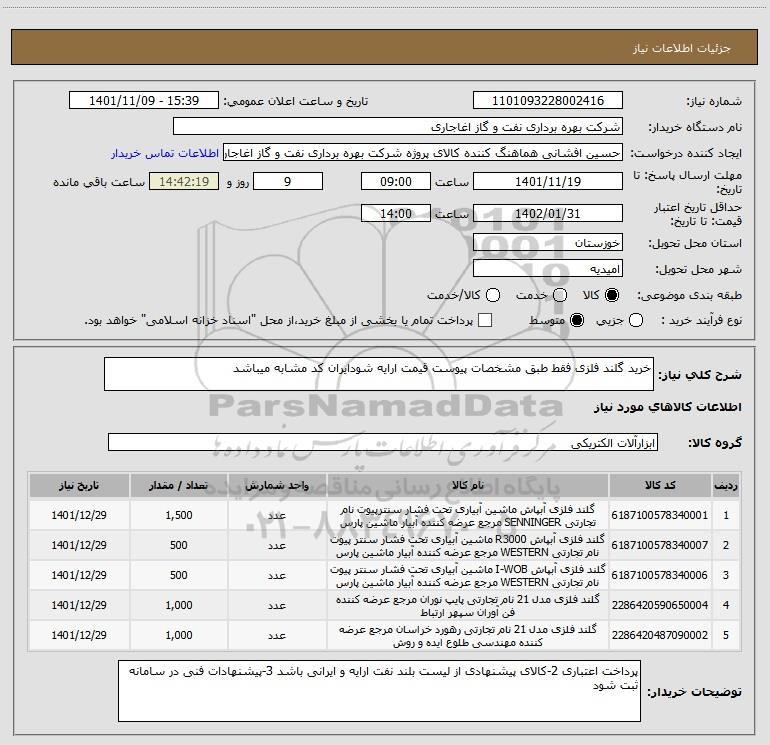The width and height of the screenshot is (770, 745).
Task: Click the پایپ توران gland item name
Action: pyautogui.click(x=468, y=605)
